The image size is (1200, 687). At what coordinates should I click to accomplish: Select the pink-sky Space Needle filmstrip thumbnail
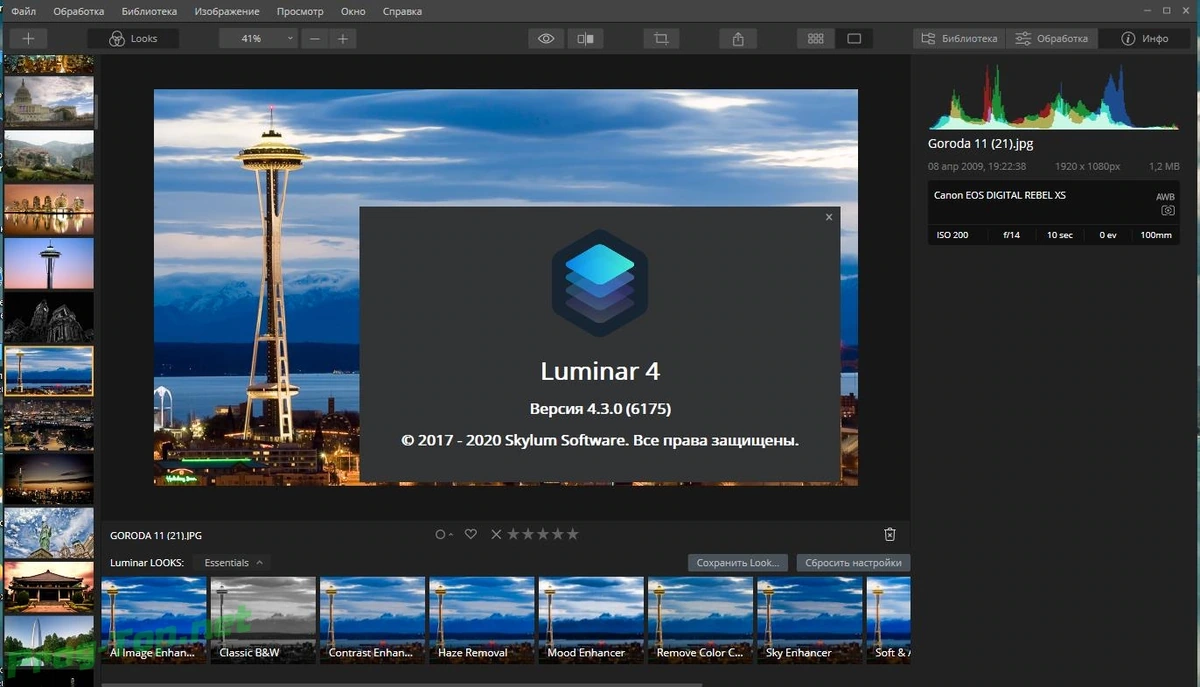tap(49, 263)
